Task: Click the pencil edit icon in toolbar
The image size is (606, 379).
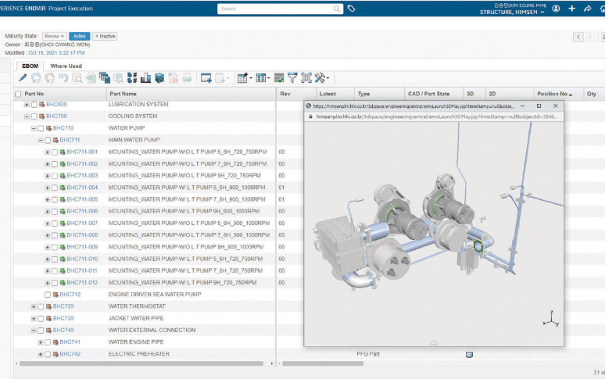Action: click(23, 78)
